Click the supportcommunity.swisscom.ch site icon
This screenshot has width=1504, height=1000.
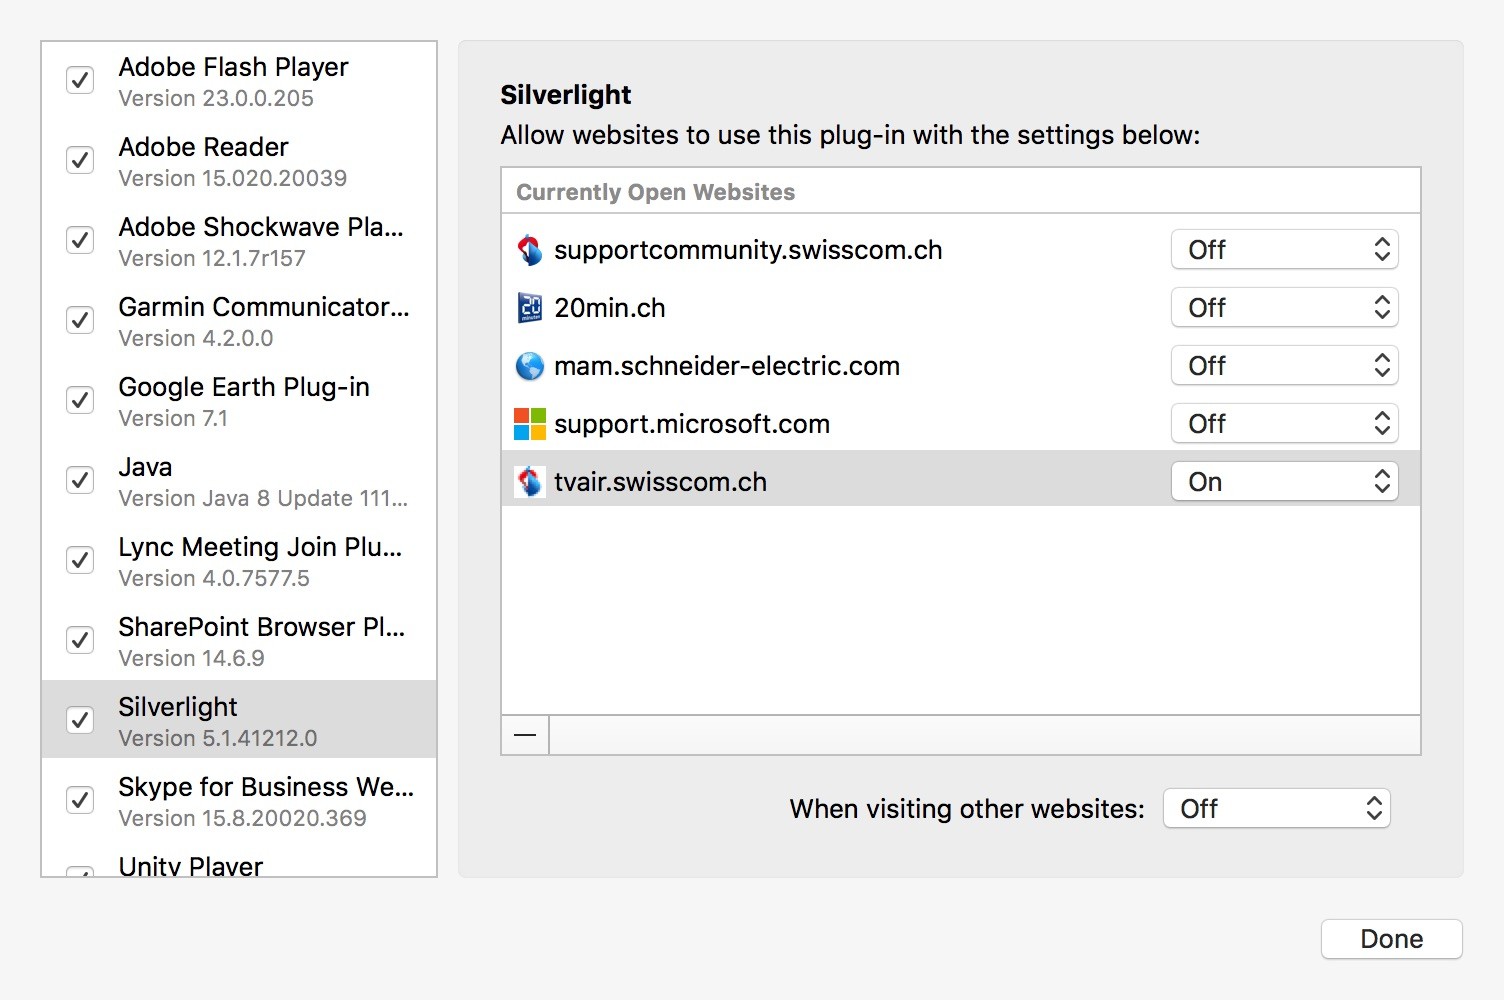[529, 250]
